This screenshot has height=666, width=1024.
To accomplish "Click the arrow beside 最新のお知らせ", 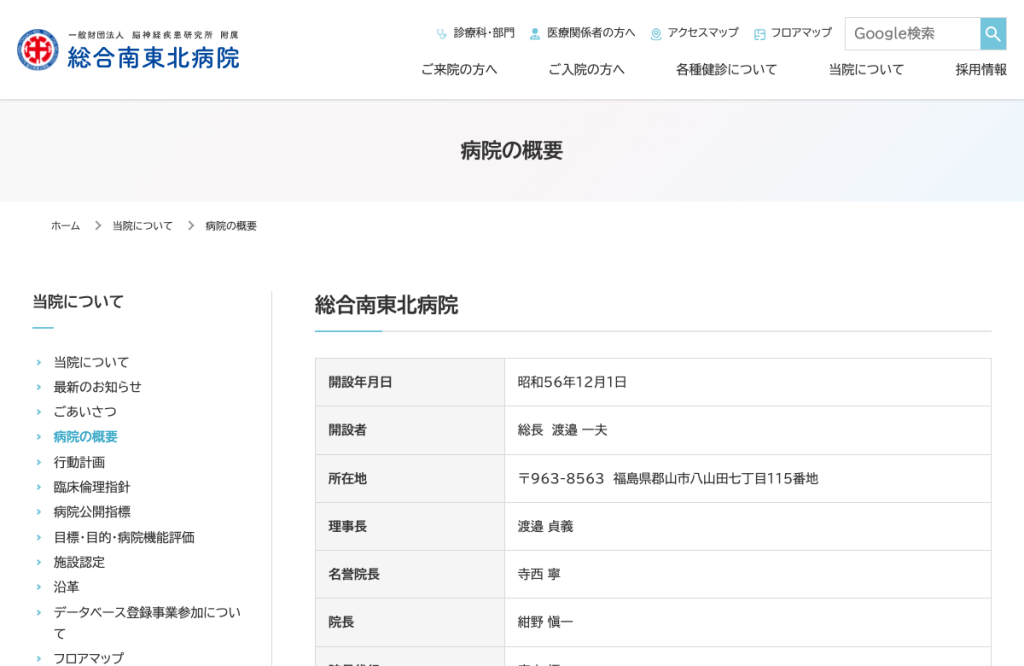I will pos(39,387).
